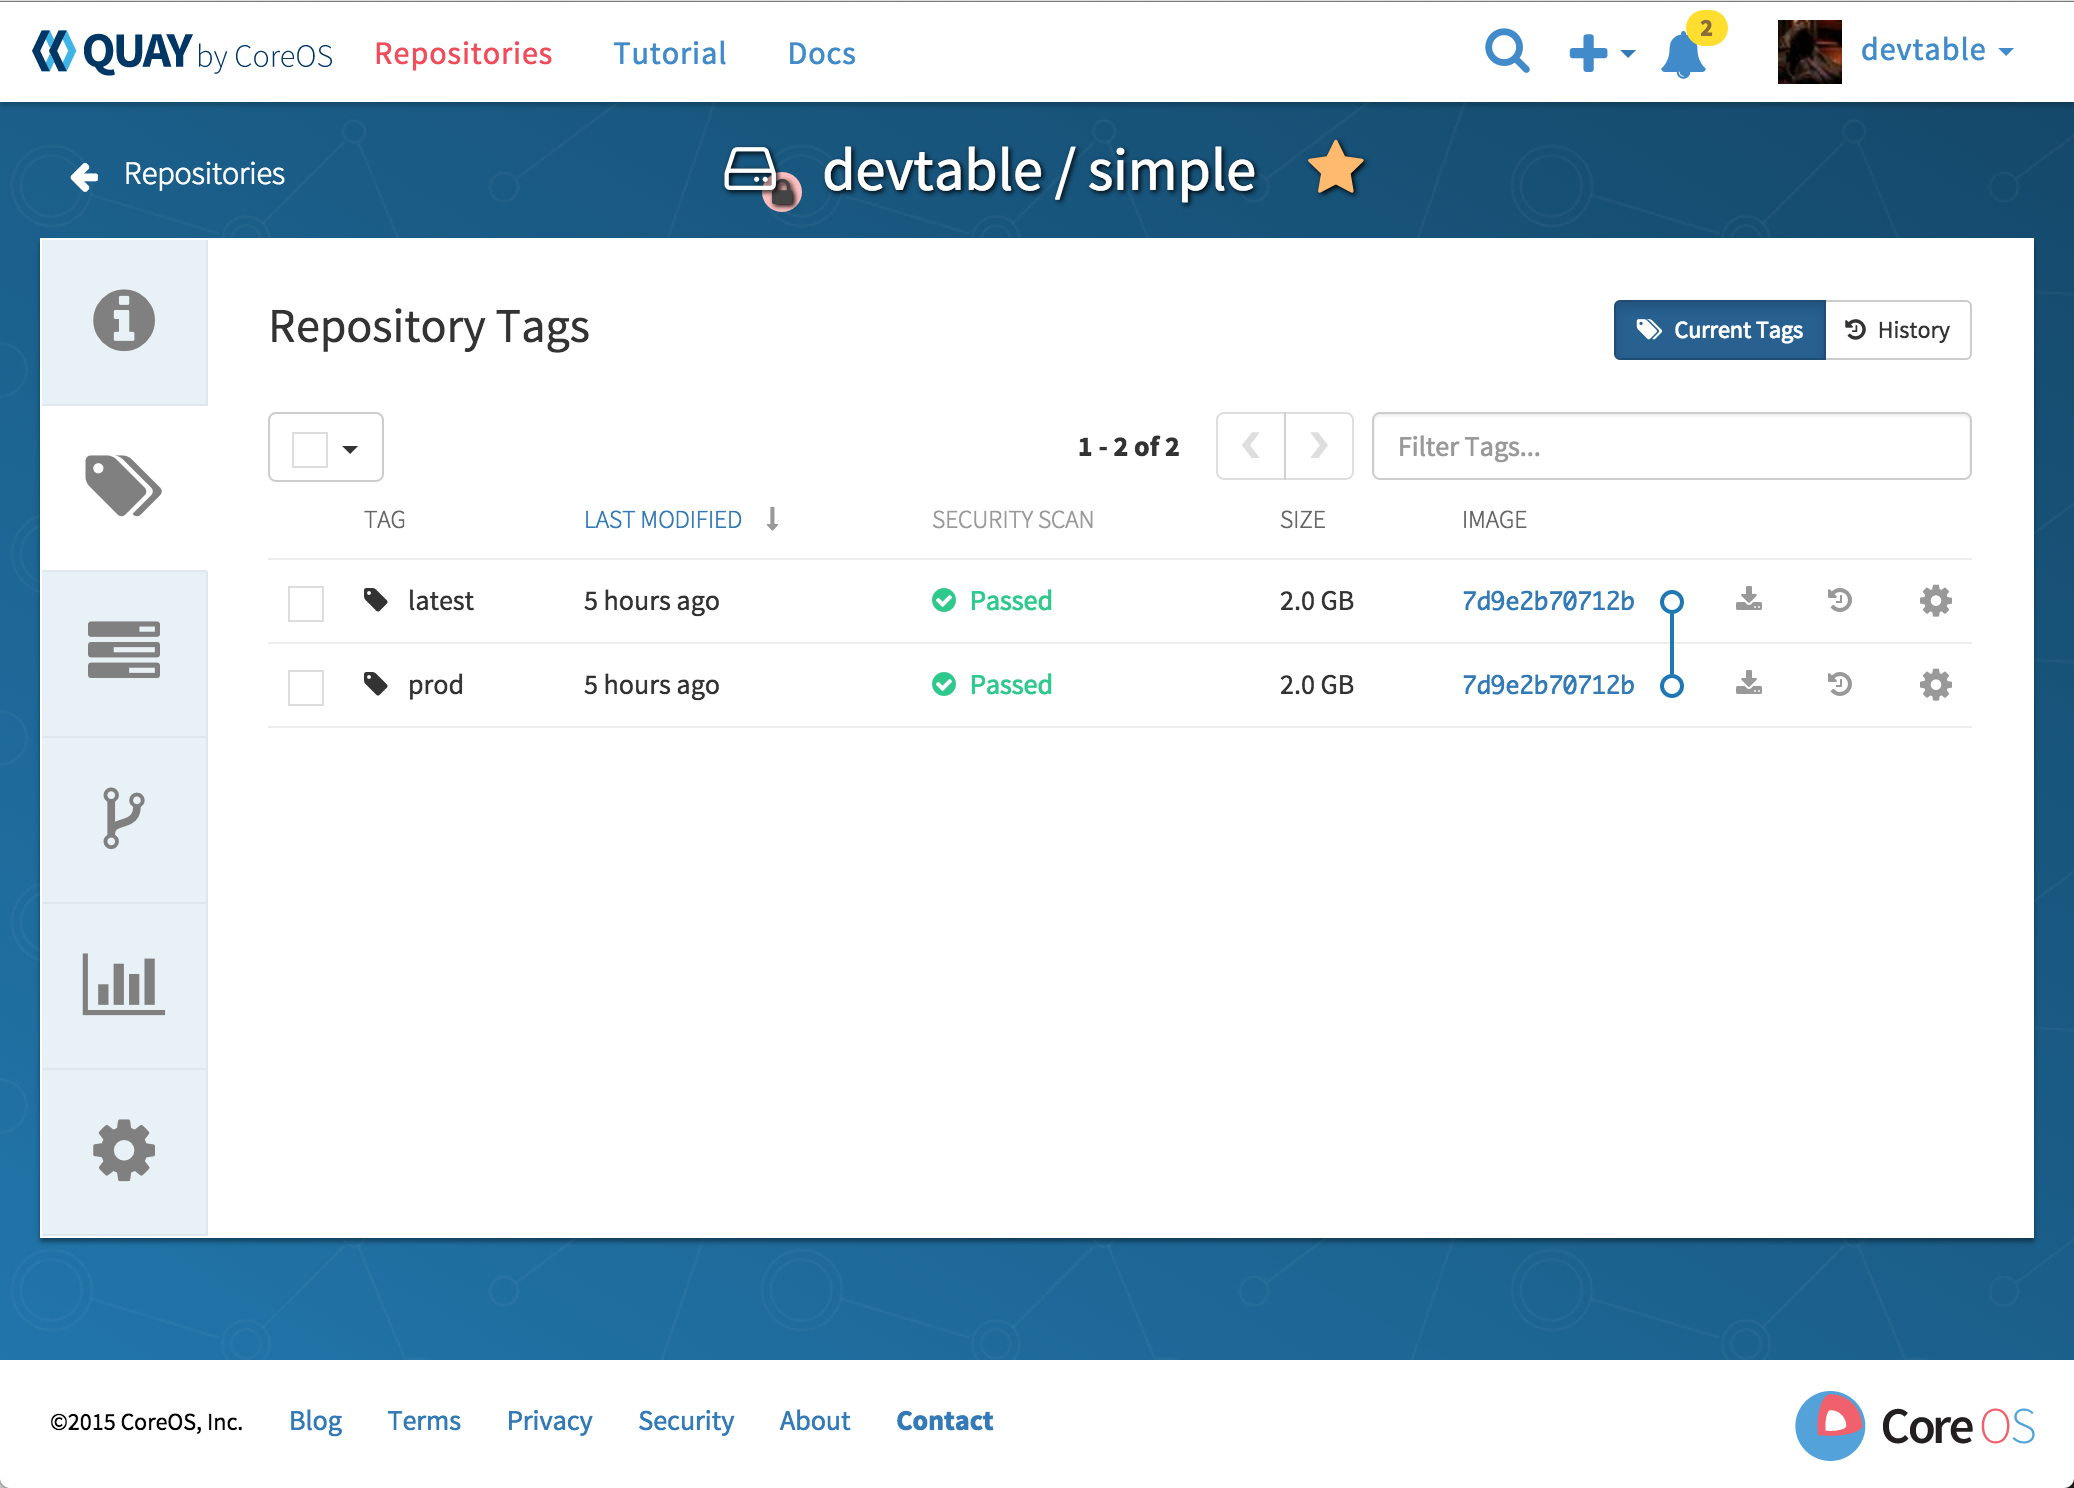
Task: Switch to History view
Action: [1898, 330]
